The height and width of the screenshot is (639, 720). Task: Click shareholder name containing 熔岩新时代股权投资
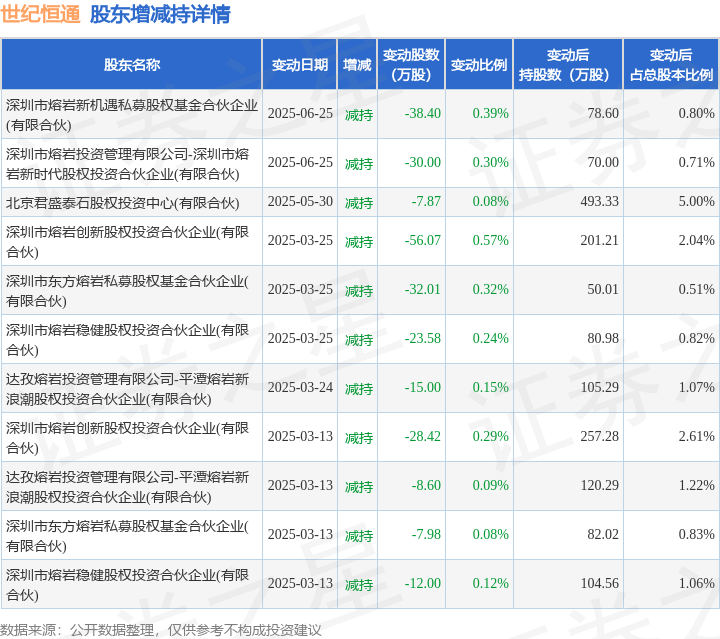tap(127, 164)
